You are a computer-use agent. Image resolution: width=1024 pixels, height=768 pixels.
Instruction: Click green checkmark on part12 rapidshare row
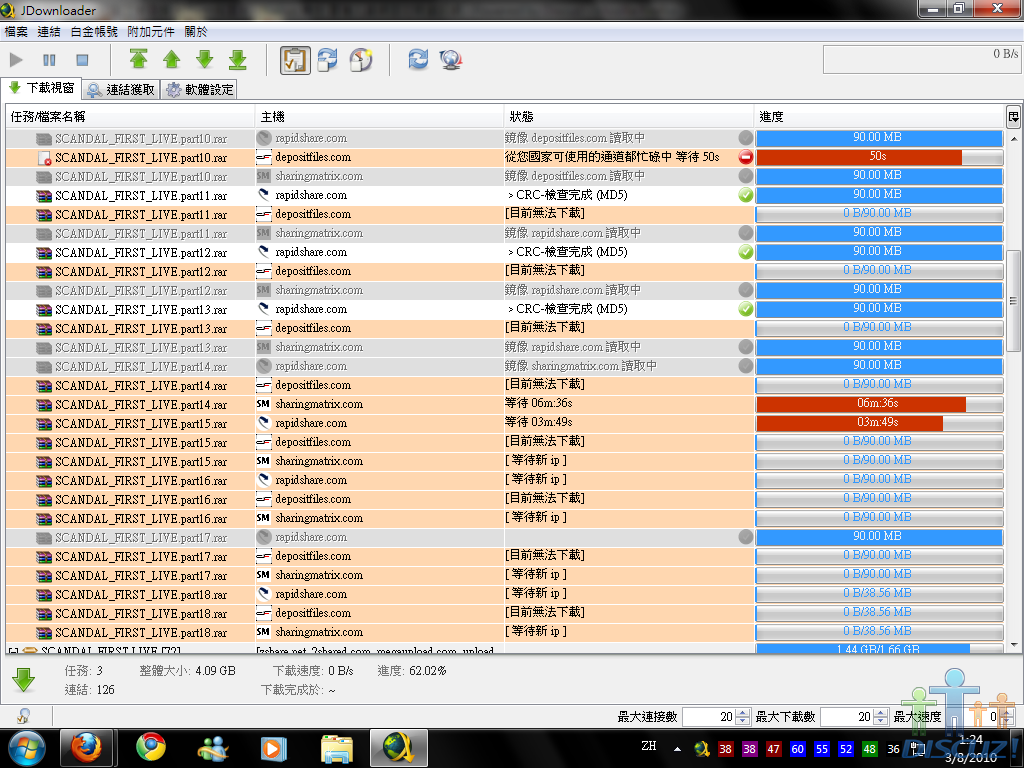point(745,251)
